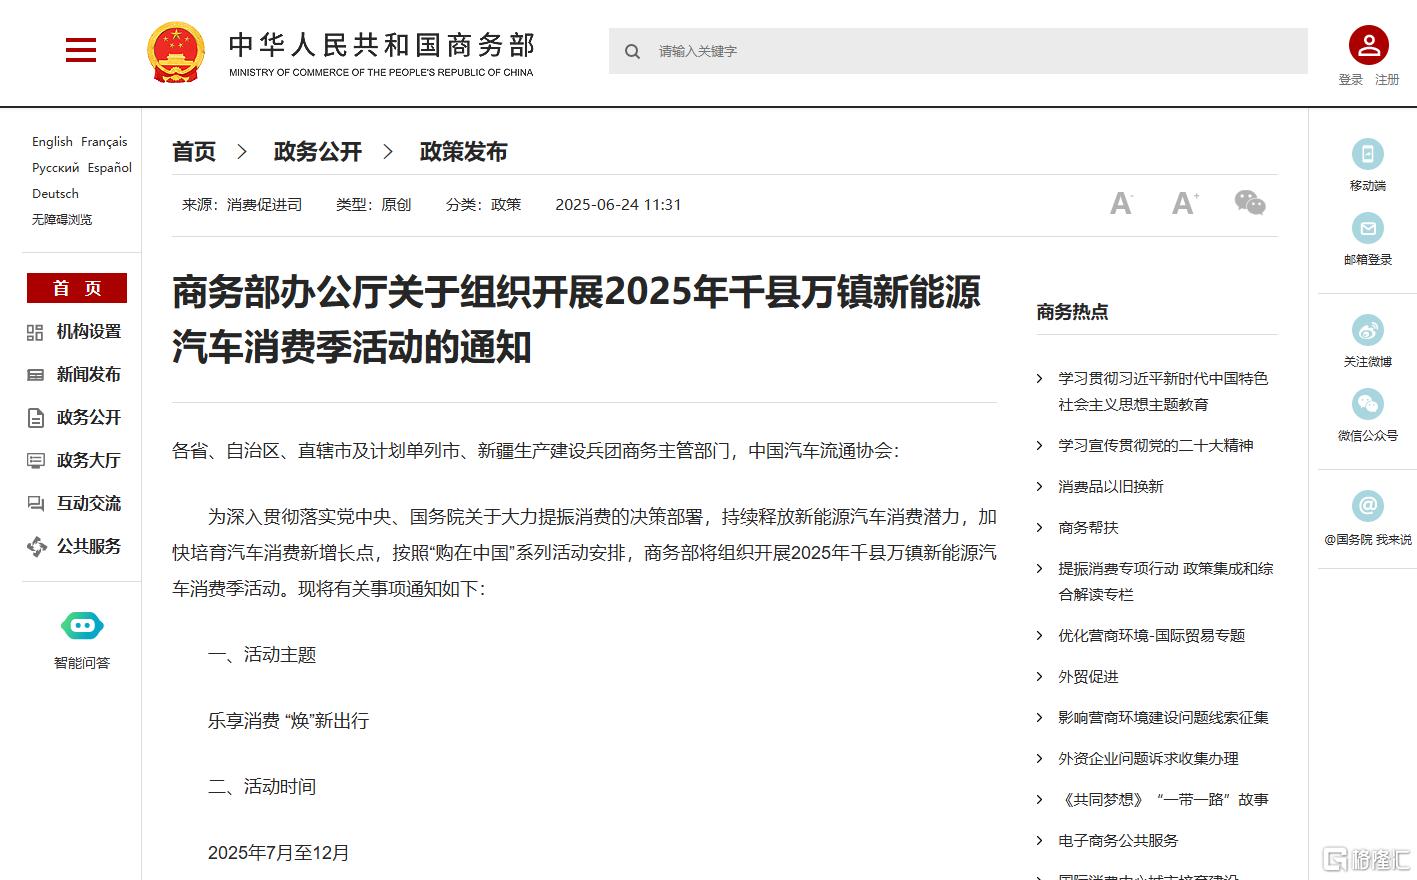Decrease font size with smaller A

[1121, 204]
